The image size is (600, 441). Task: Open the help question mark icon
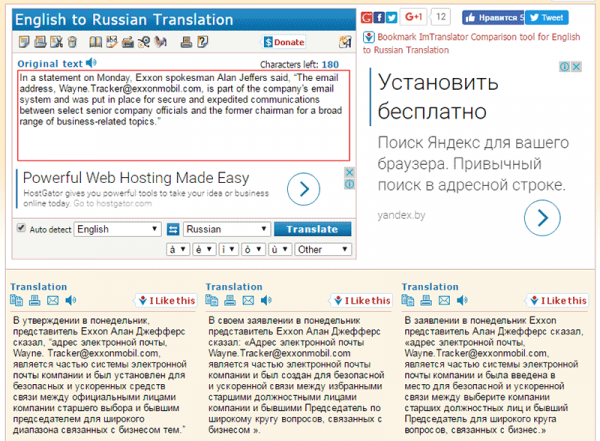pos(202,42)
